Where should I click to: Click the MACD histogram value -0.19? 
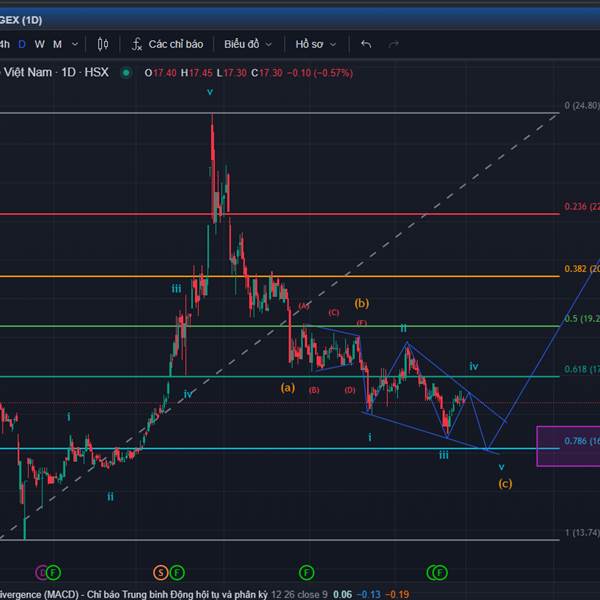click(x=397, y=595)
